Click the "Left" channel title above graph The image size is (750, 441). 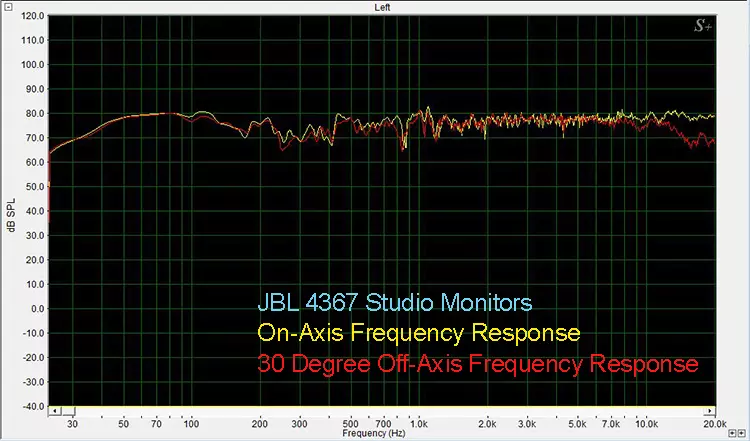coord(382,7)
